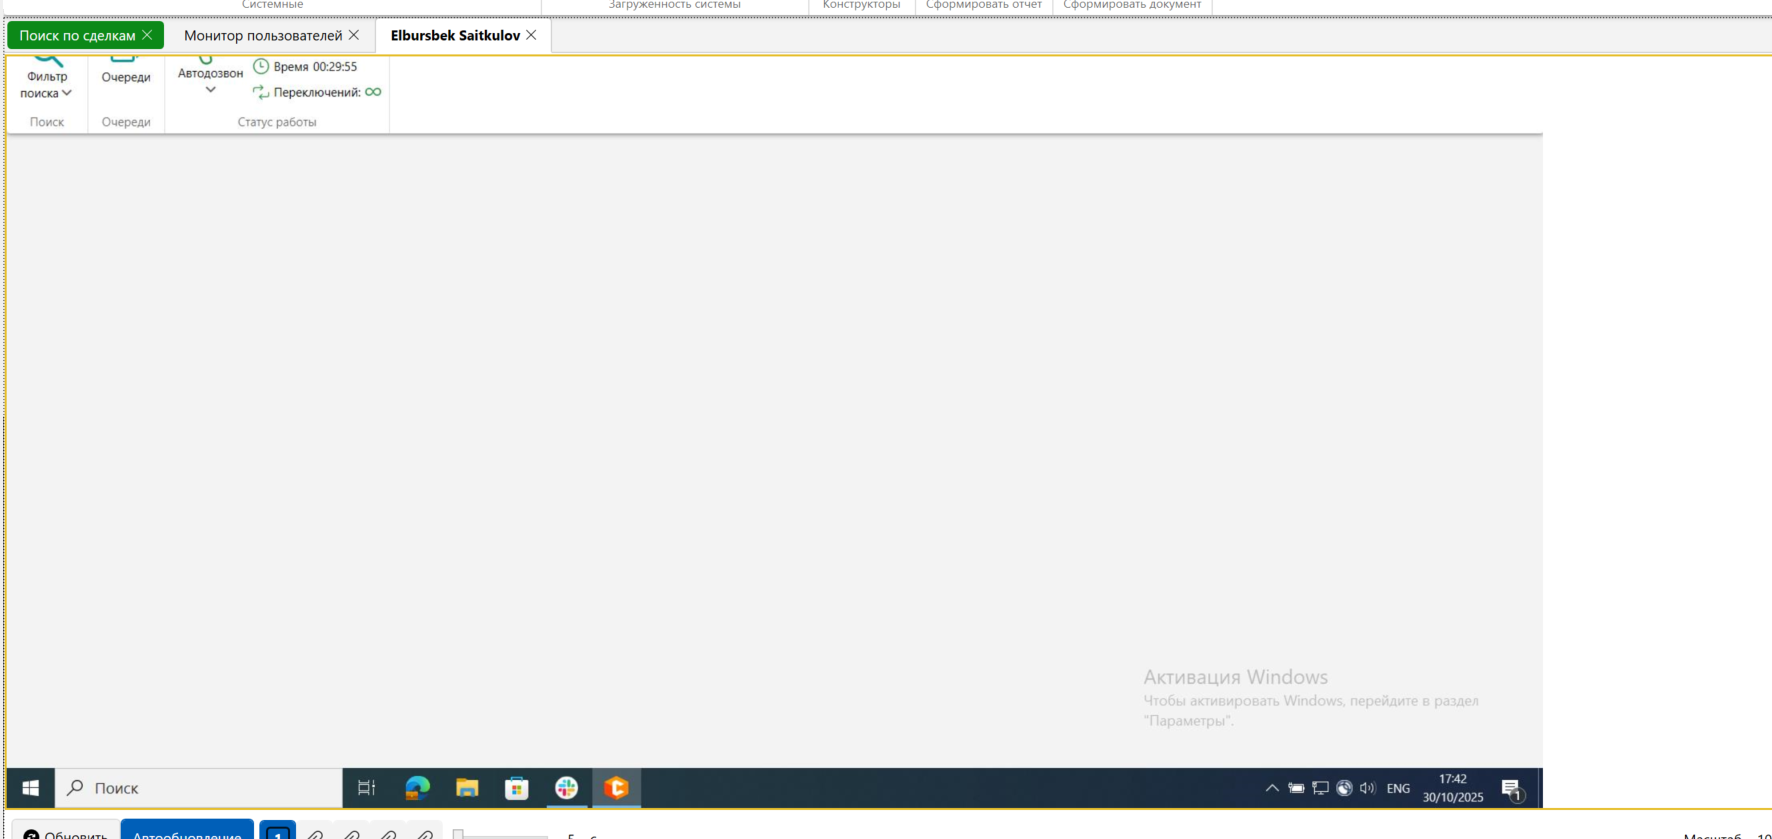Click the globe tray icon
1772x839 pixels.
pyautogui.click(x=1344, y=788)
